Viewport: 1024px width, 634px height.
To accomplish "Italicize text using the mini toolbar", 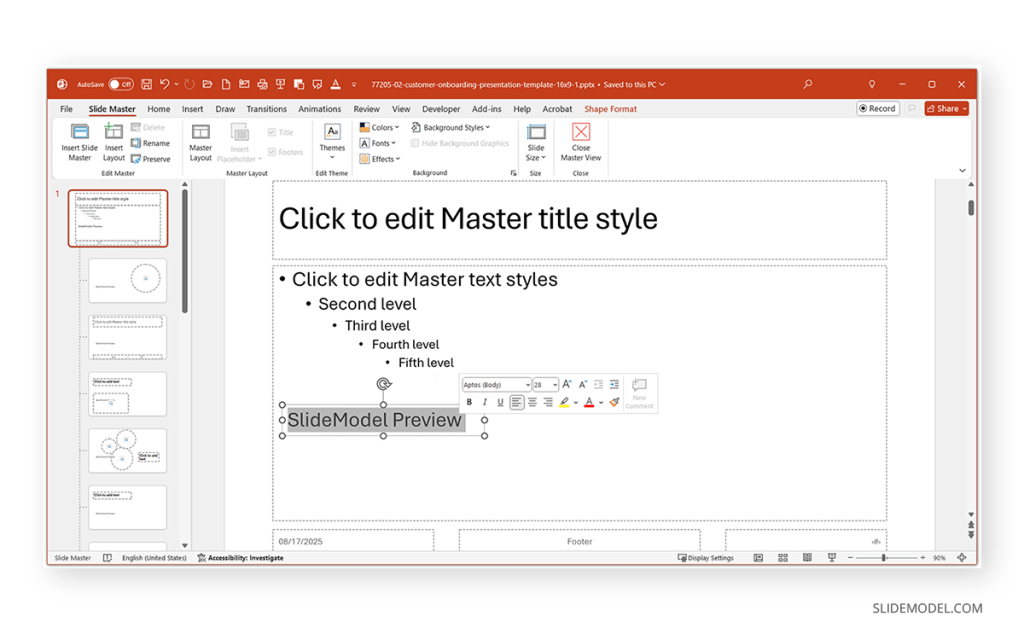I will click(x=485, y=403).
